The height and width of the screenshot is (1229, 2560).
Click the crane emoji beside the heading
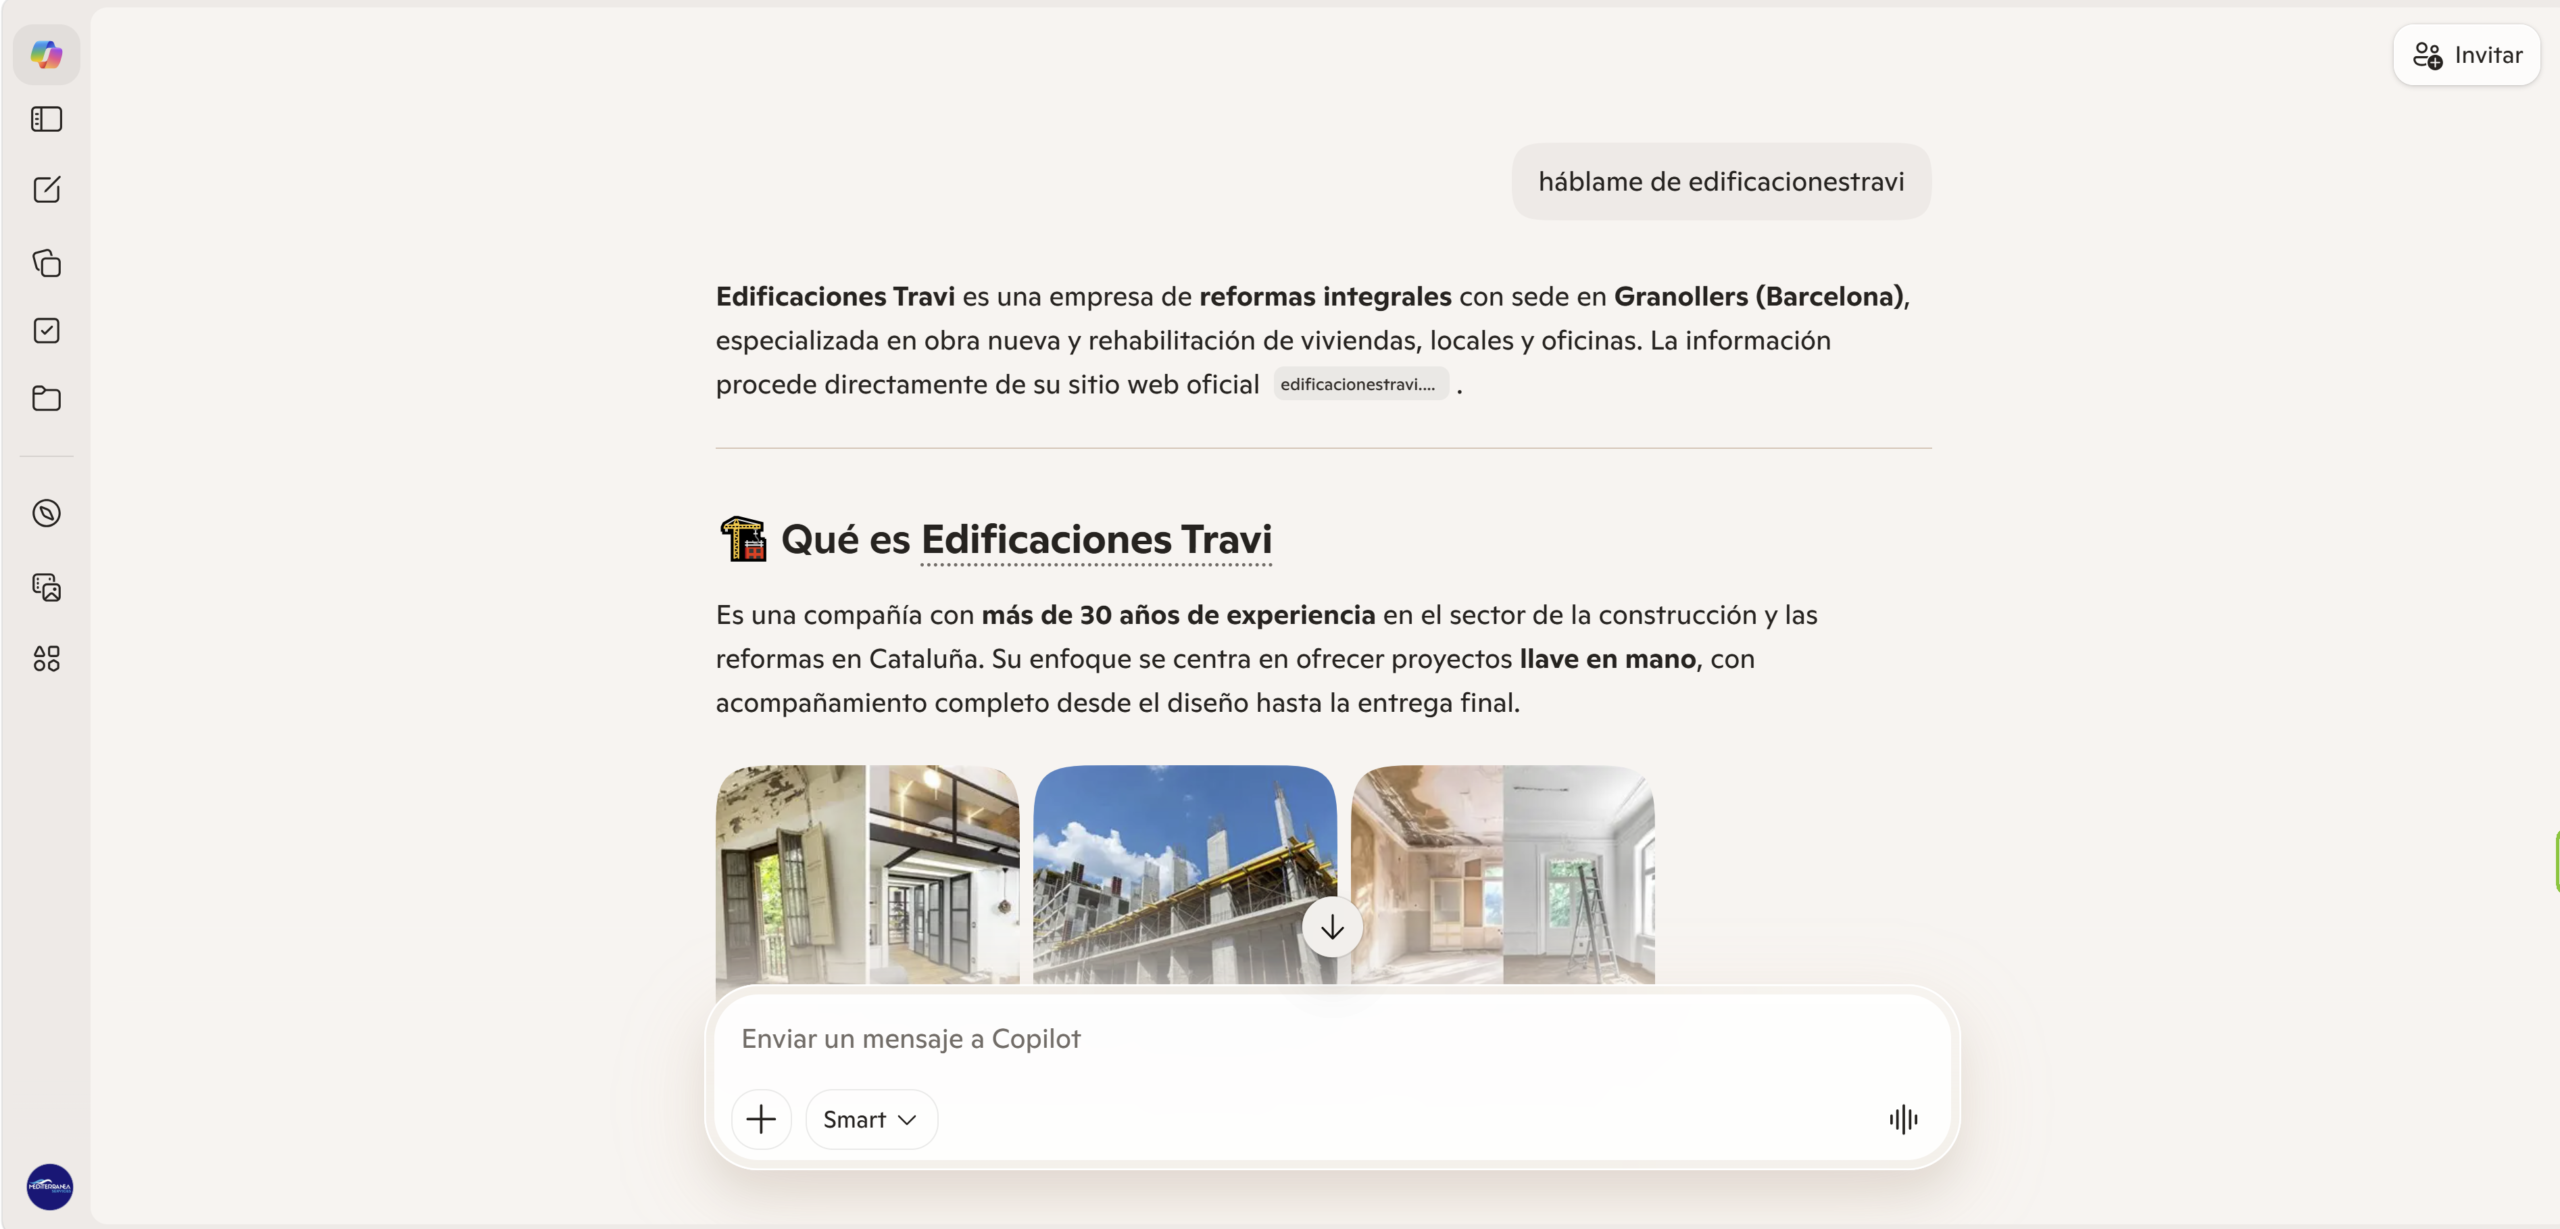pos(743,540)
